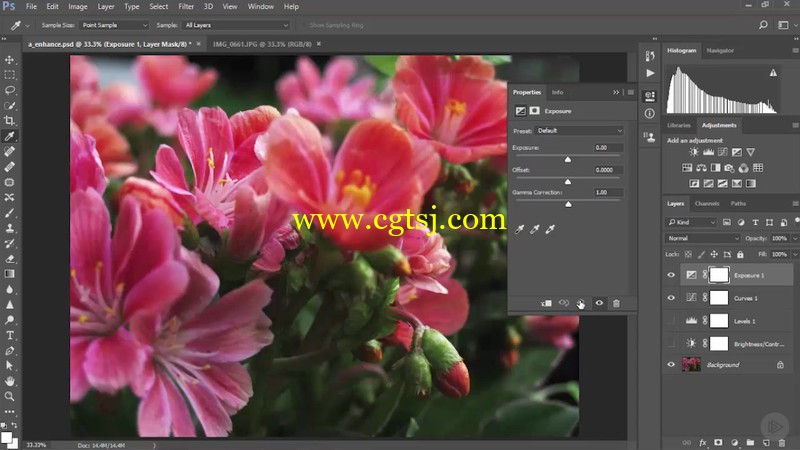This screenshot has height=450, width=800.
Task: Click the histogram cached data warning icon
Action: (x=773, y=73)
